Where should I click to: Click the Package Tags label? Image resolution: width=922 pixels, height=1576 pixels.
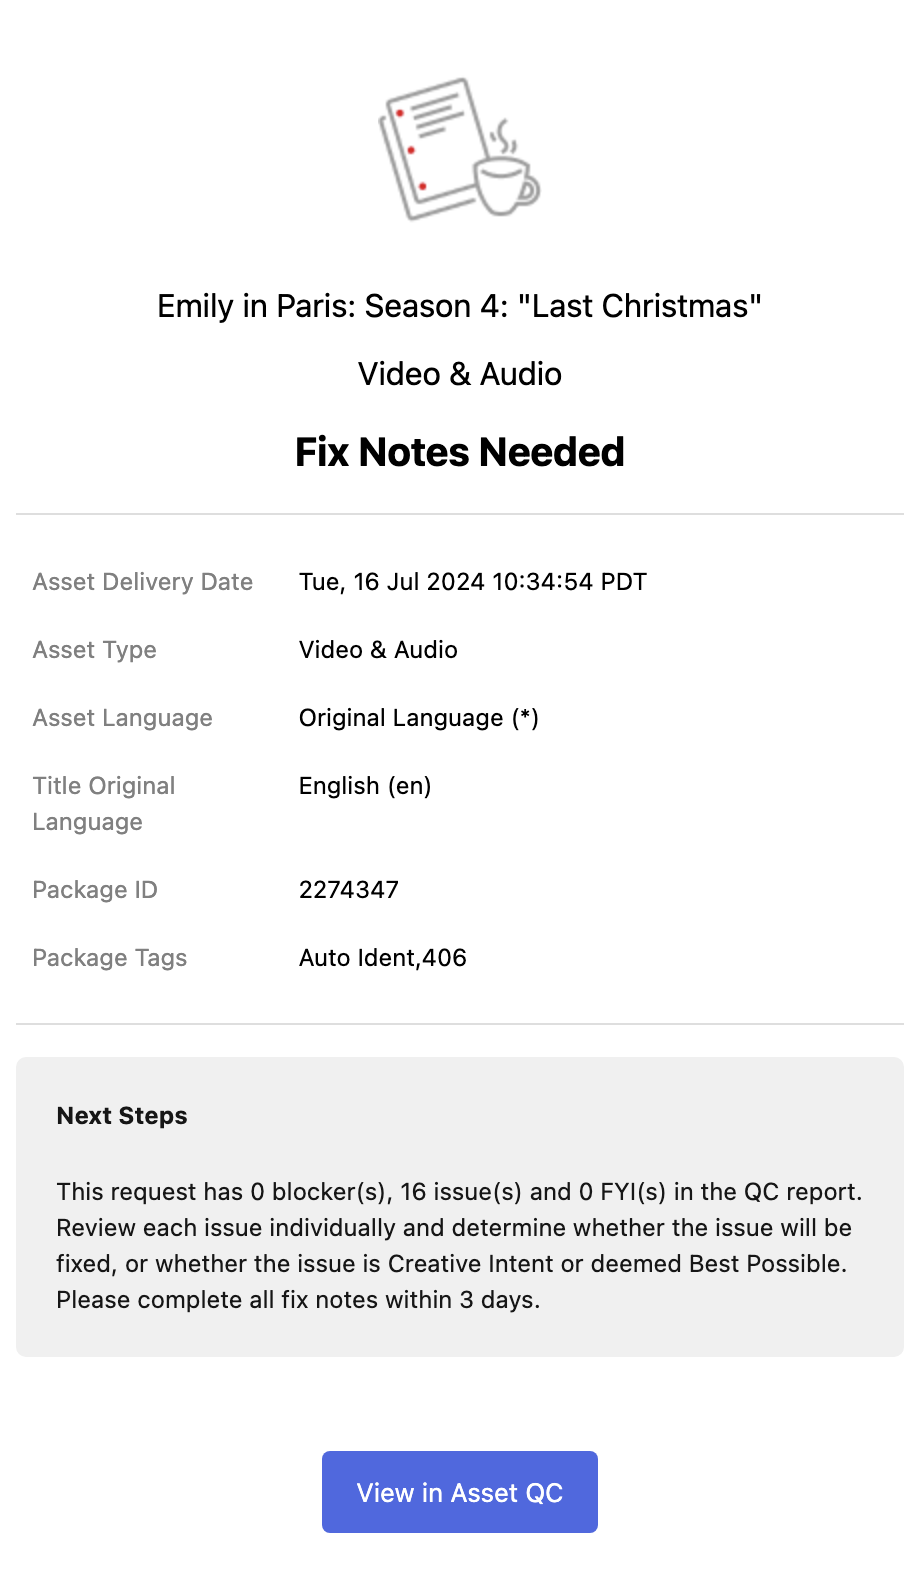pyautogui.click(x=110, y=958)
